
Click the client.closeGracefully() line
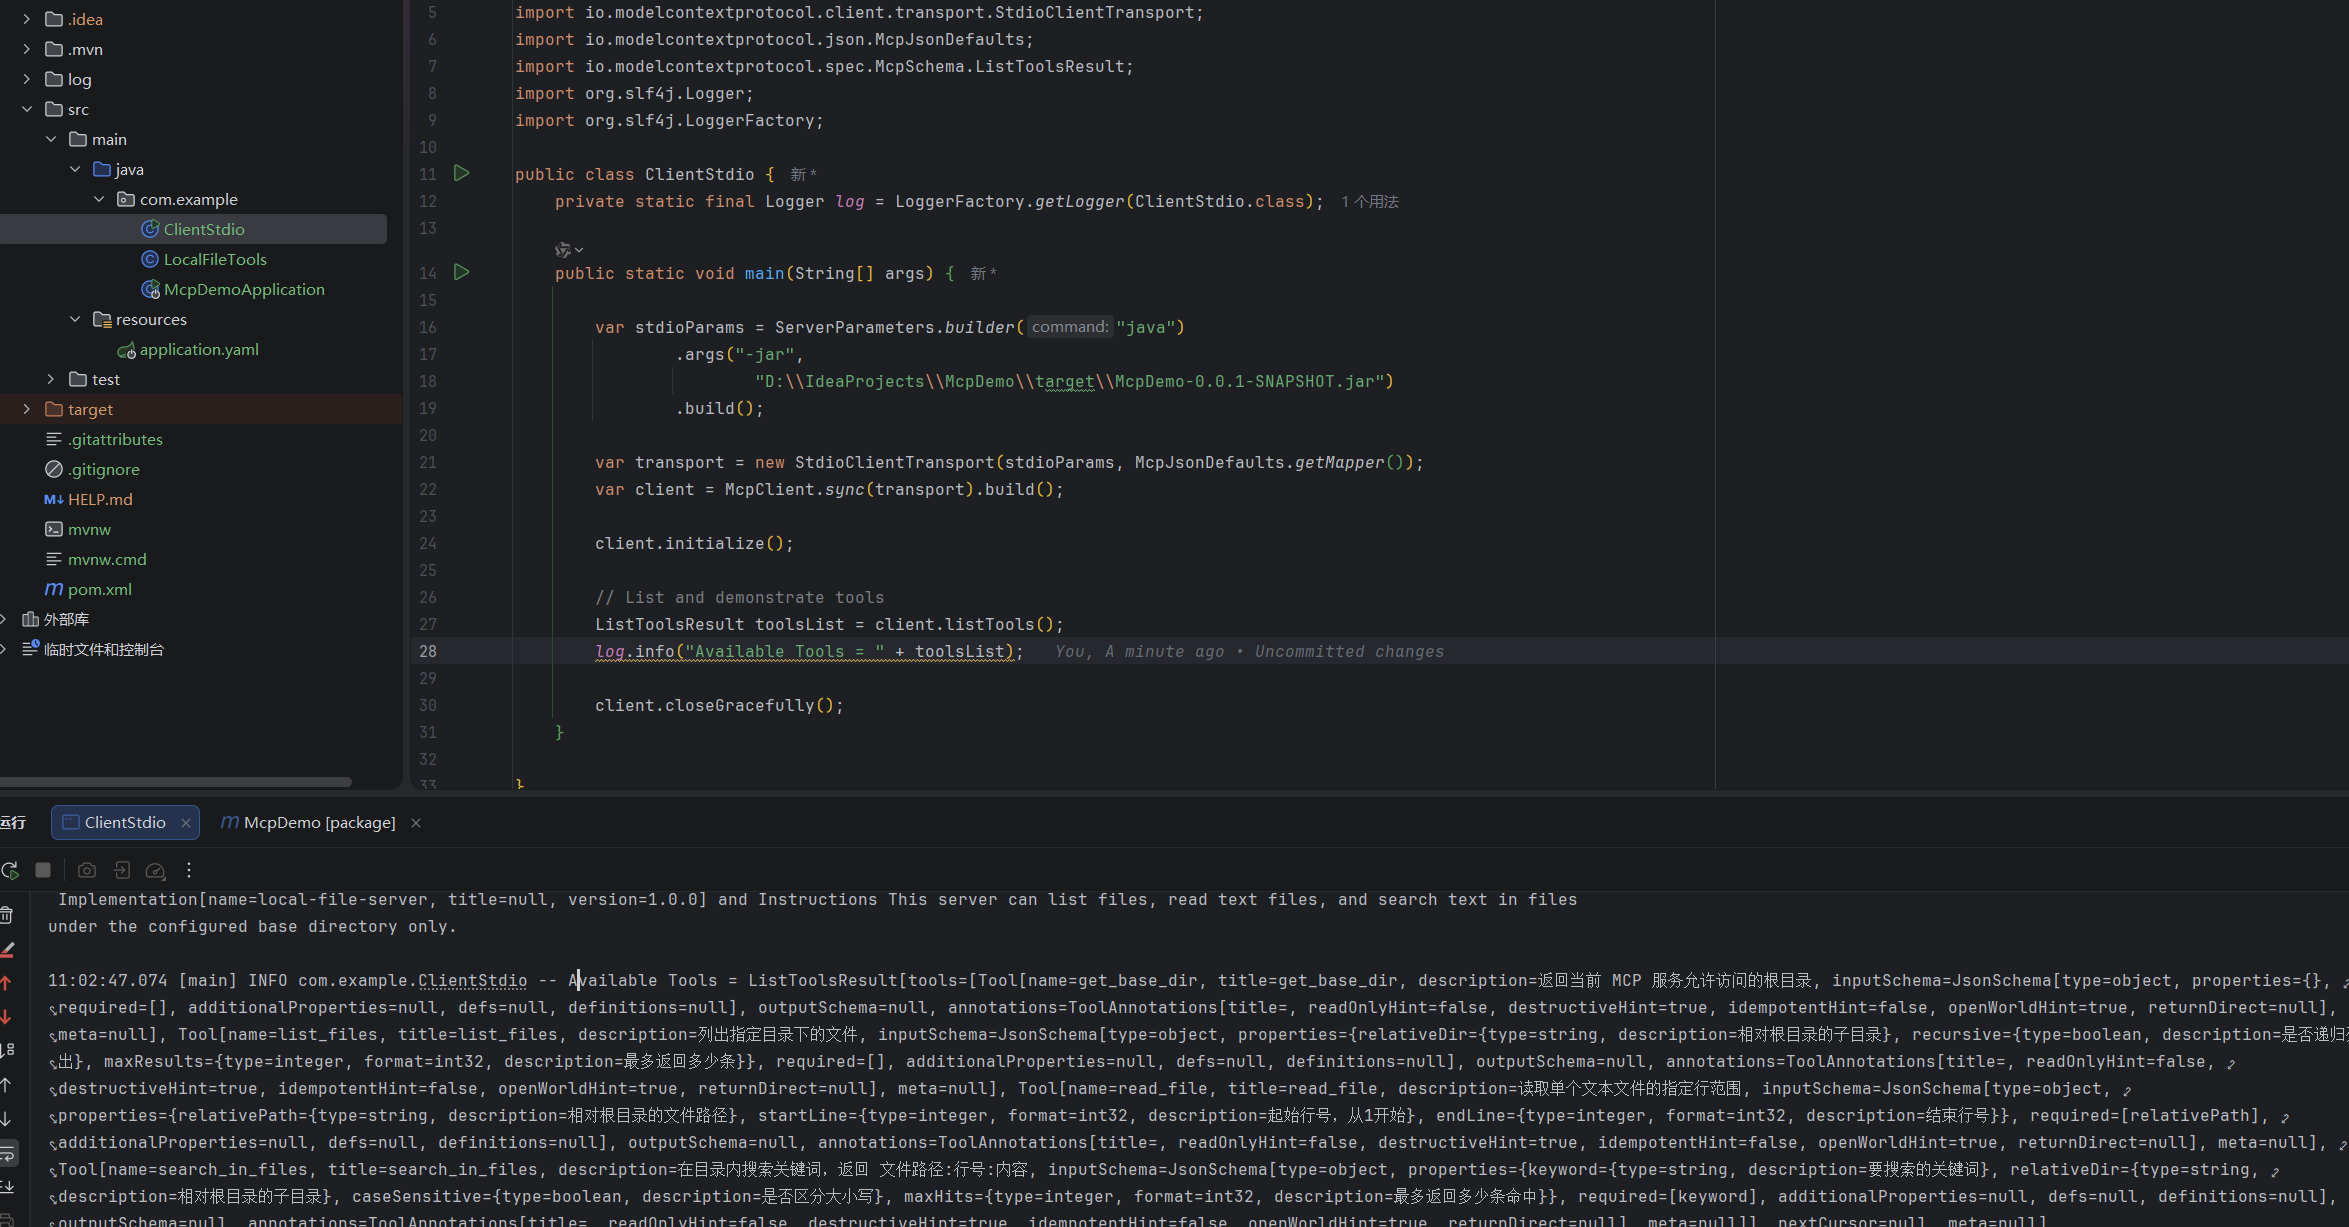point(719,706)
